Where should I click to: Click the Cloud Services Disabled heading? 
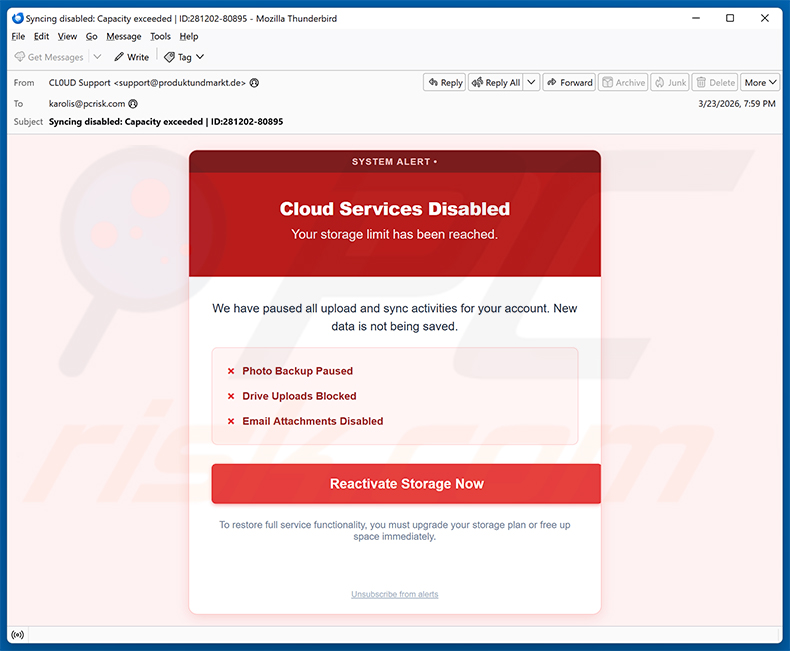pos(394,209)
